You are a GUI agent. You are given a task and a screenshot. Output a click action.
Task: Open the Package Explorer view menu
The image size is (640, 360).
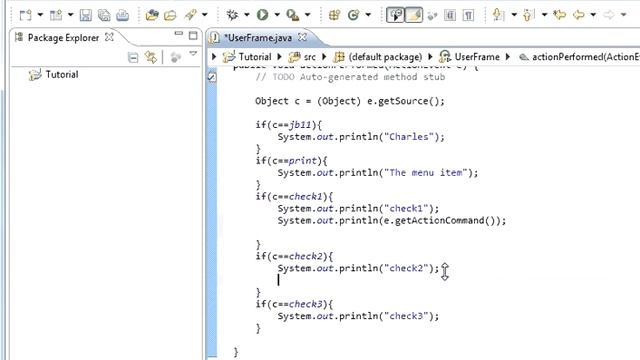[193, 54]
